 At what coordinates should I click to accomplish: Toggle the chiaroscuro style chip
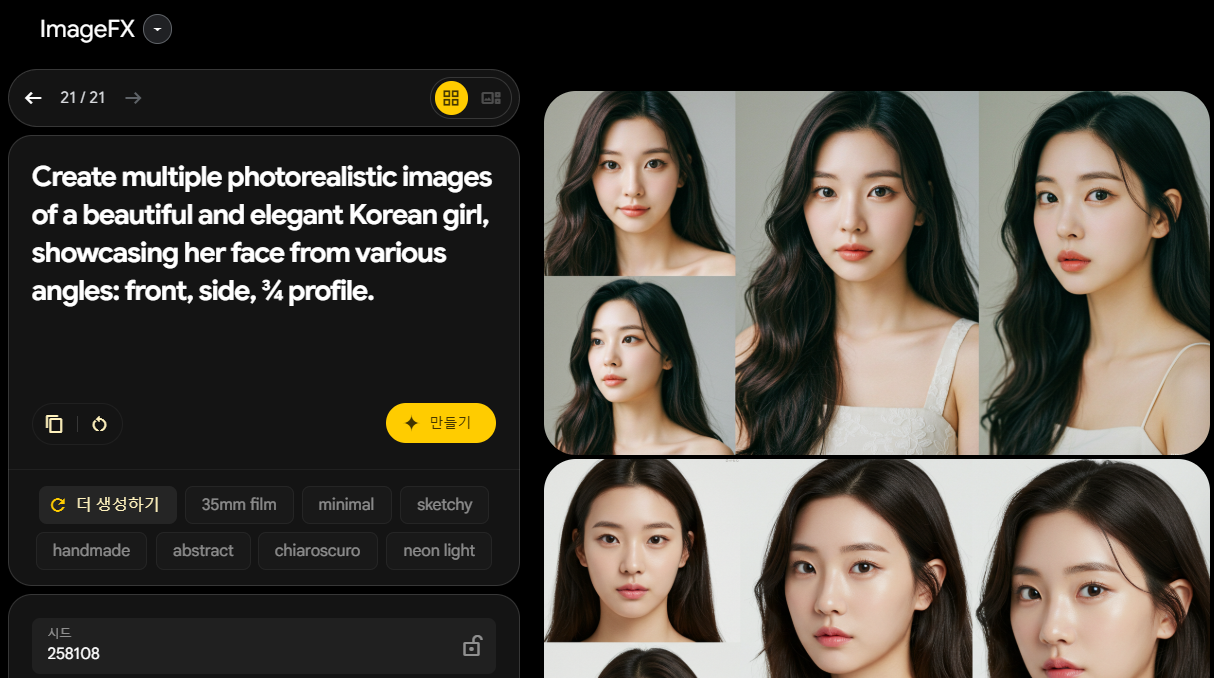pyautogui.click(x=317, y=550)
